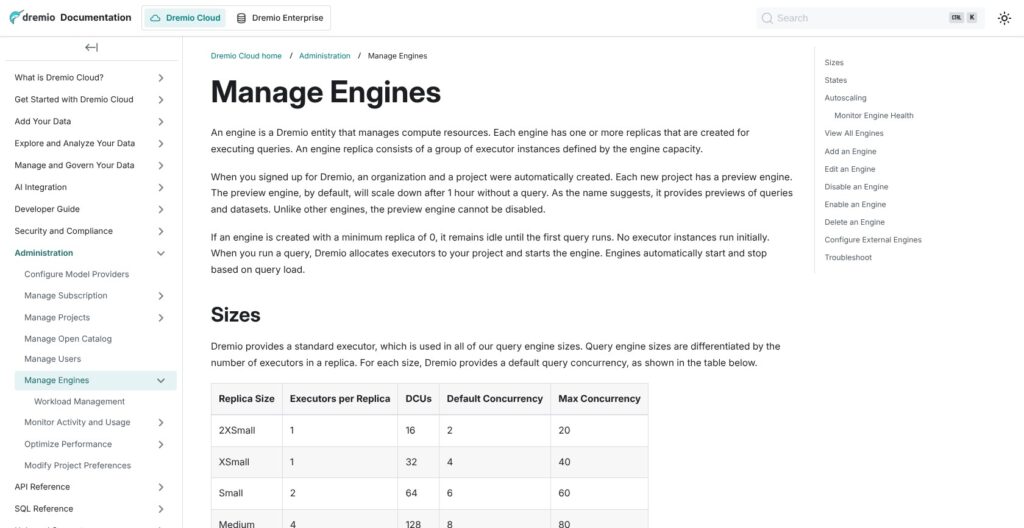The height and width of the screenshot is (528, 1024).
Task: Expand the Developer Guide chevron
Action: coord(161,209)
